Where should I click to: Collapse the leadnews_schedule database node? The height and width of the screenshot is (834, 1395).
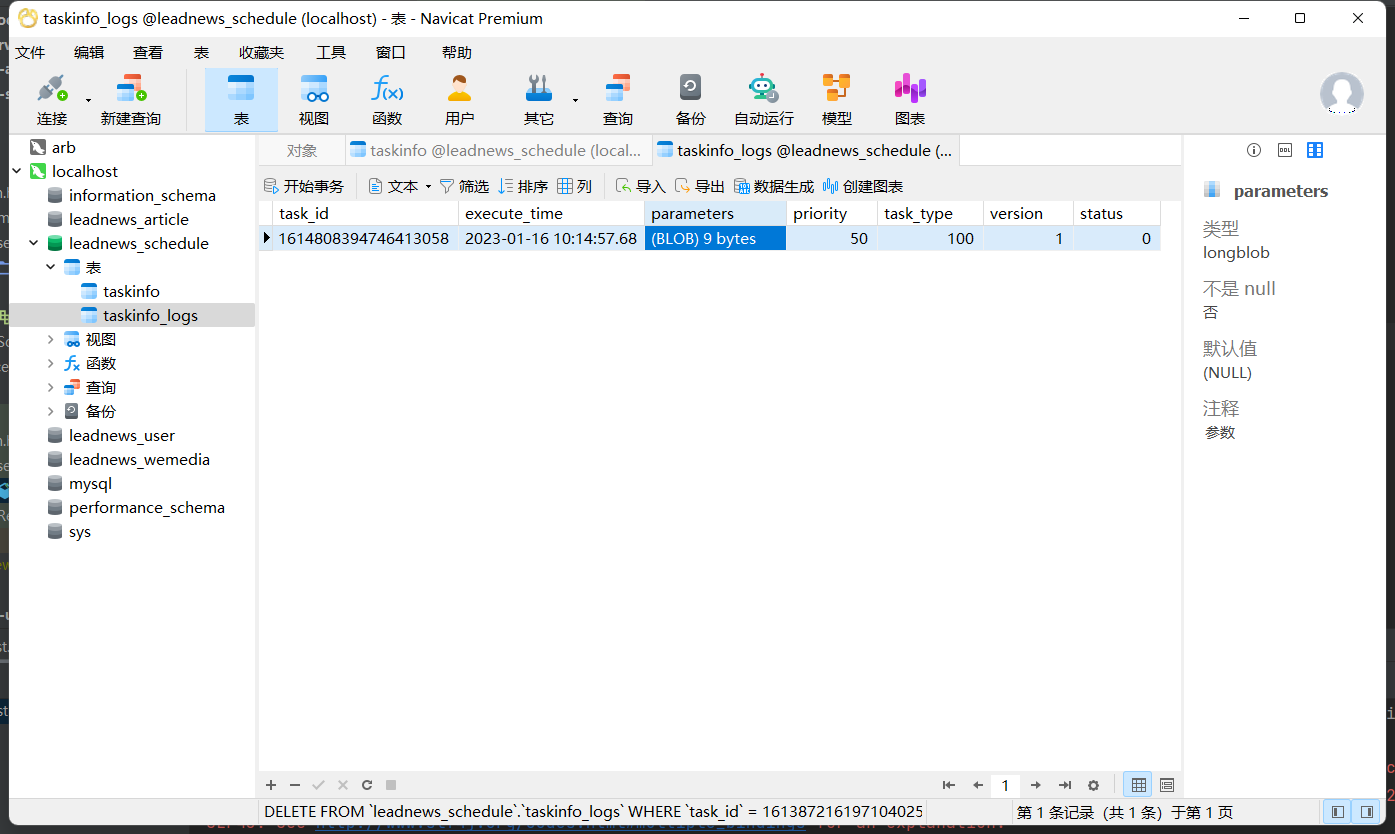coord(33,243)
